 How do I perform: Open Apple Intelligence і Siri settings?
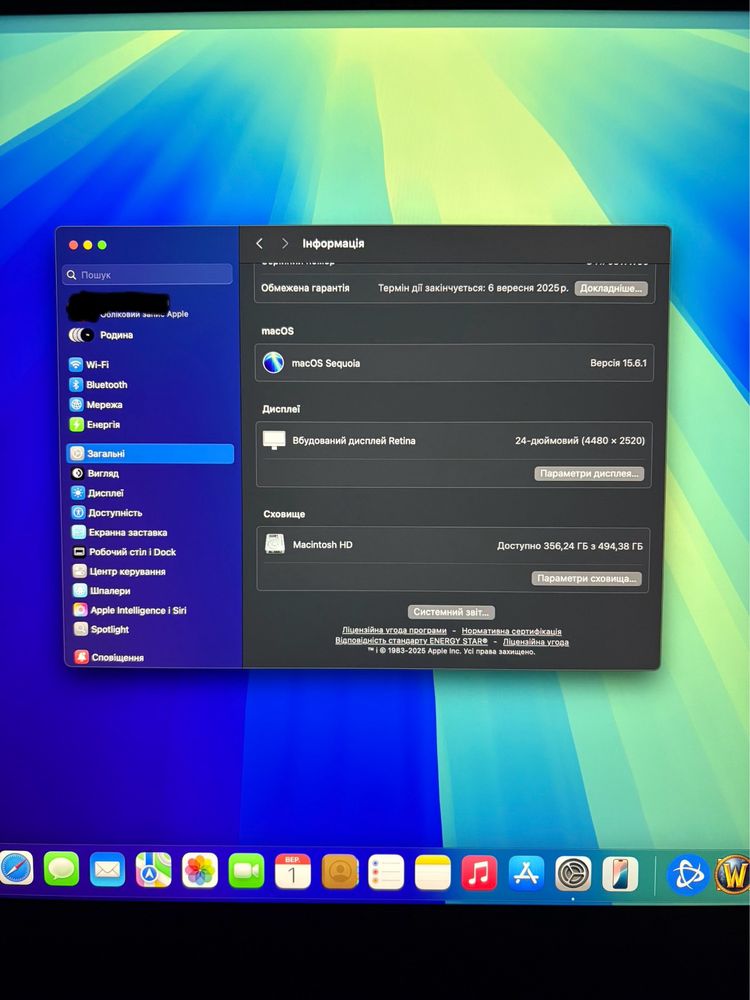(x=130, y=610)
